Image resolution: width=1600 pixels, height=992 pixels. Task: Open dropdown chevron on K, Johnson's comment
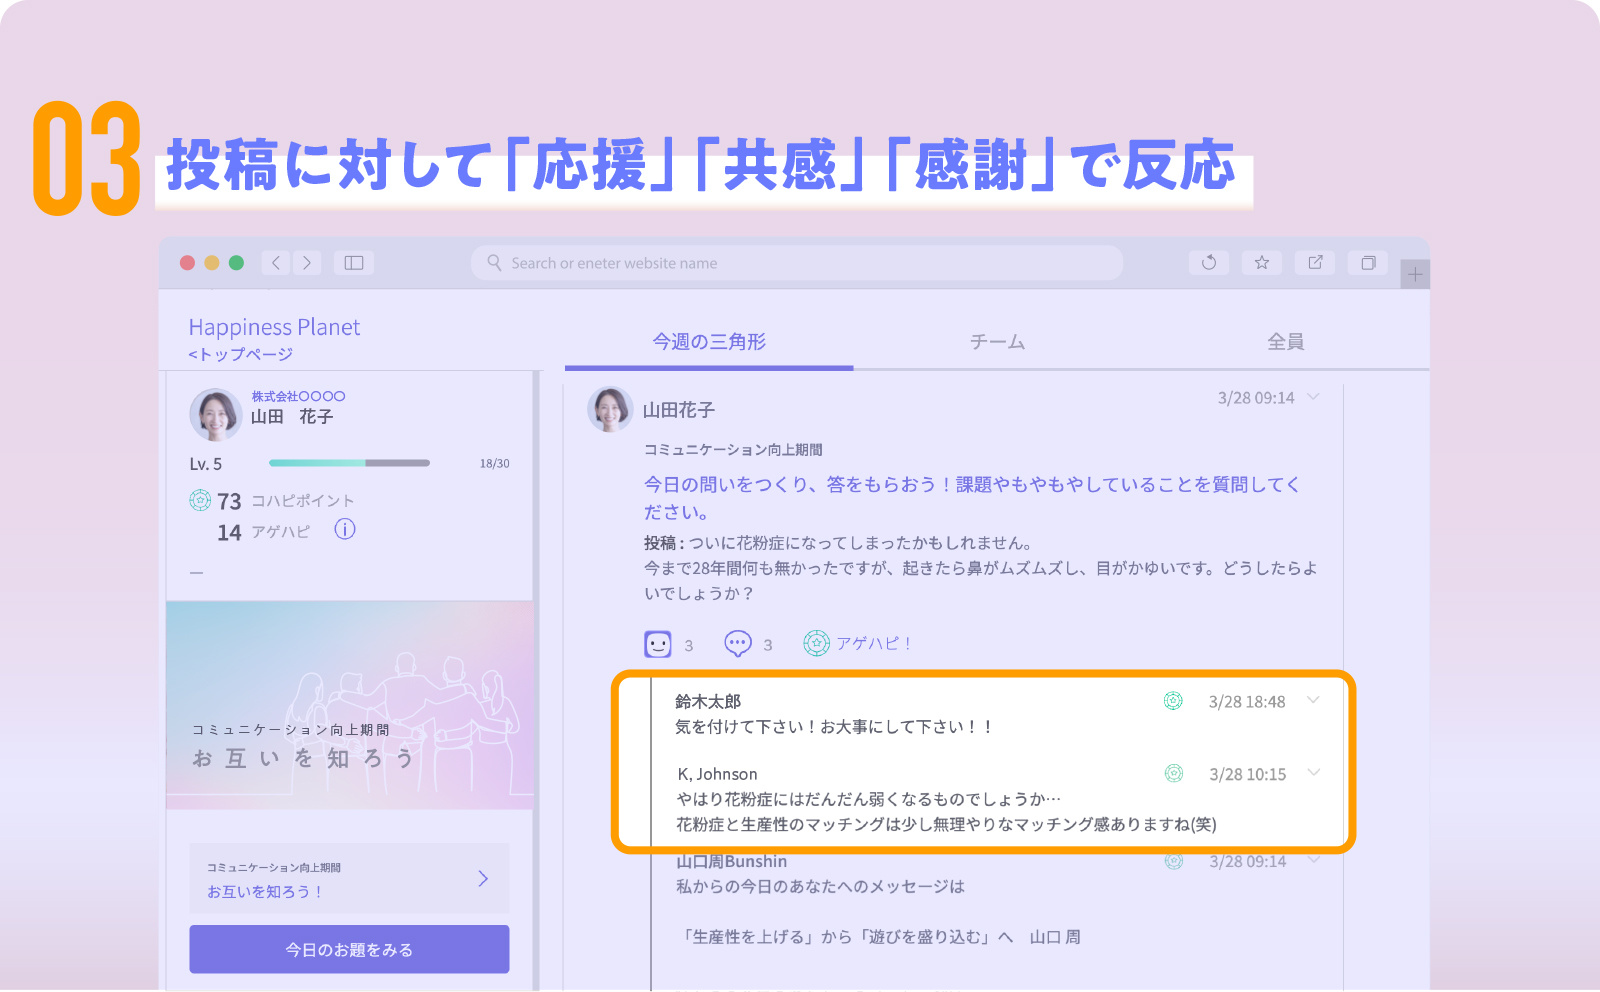point(1314,772)
